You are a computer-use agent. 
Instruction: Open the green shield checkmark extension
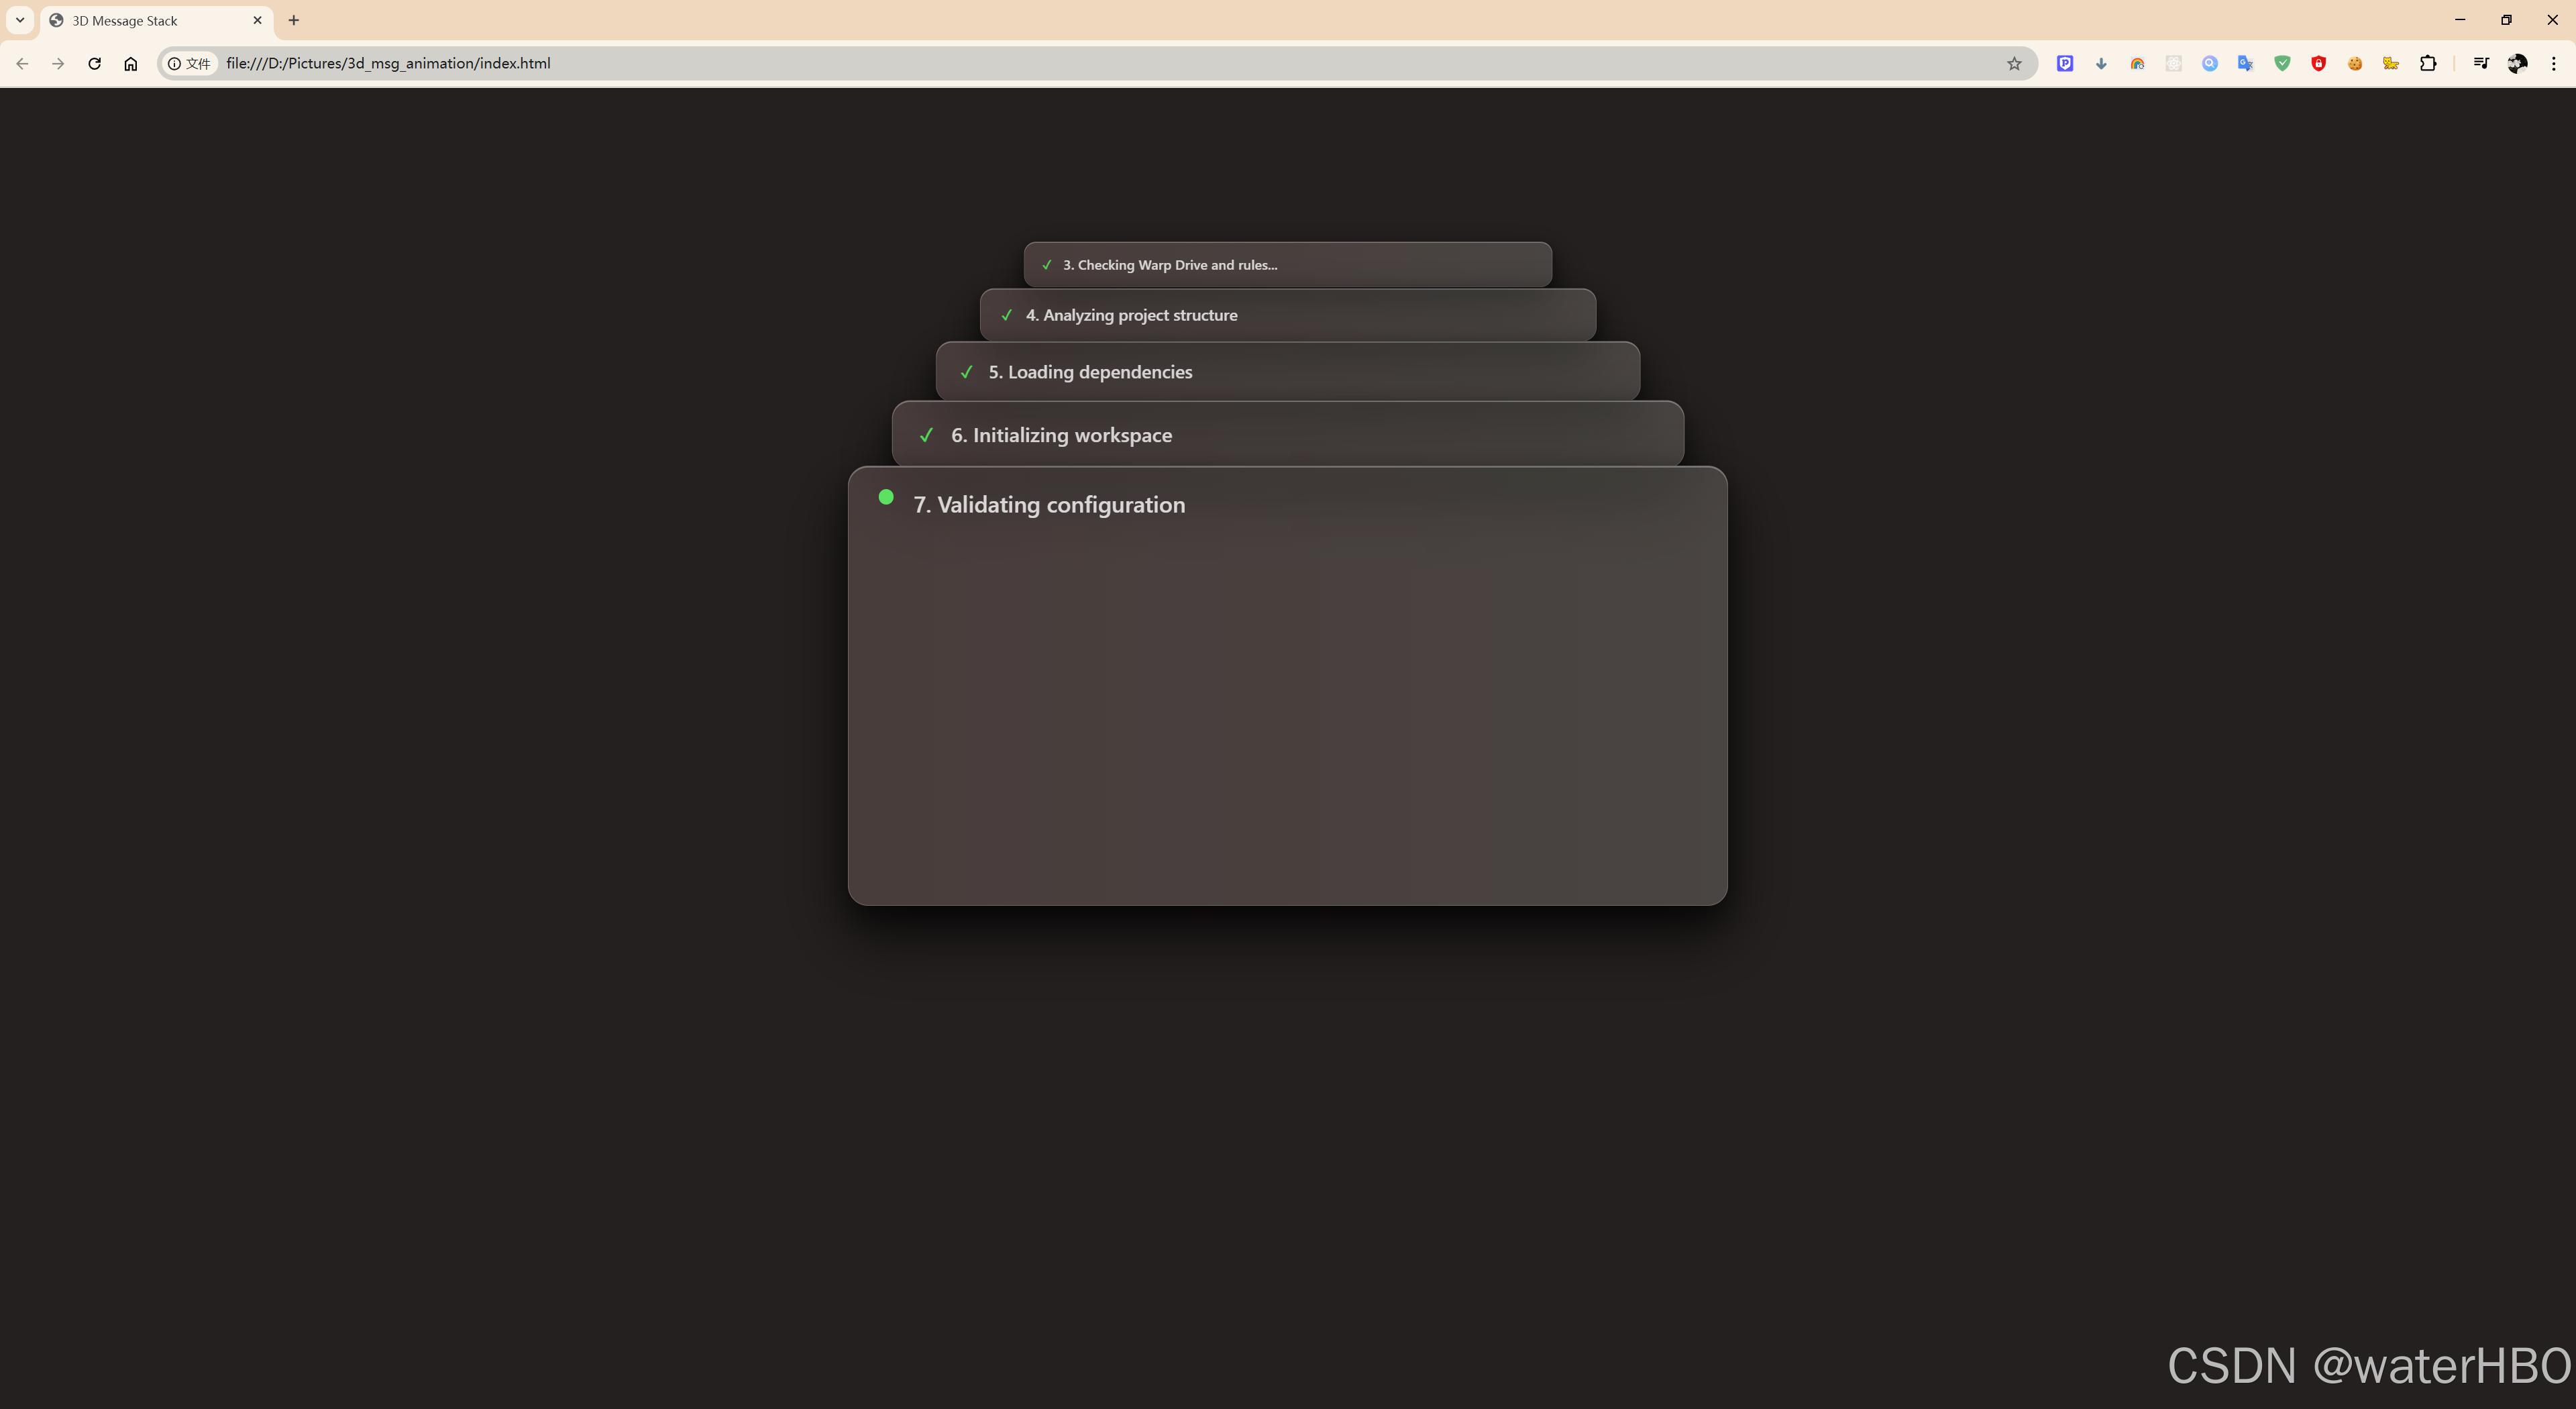2282,63
